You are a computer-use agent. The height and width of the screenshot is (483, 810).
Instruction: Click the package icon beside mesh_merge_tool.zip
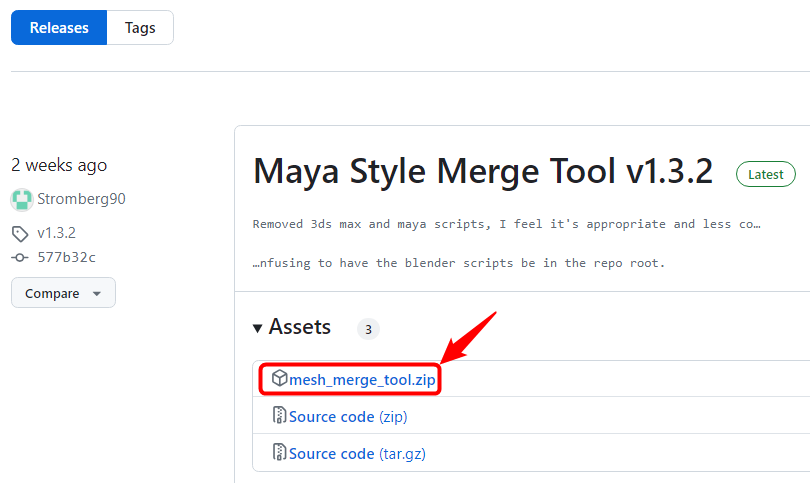279,378
